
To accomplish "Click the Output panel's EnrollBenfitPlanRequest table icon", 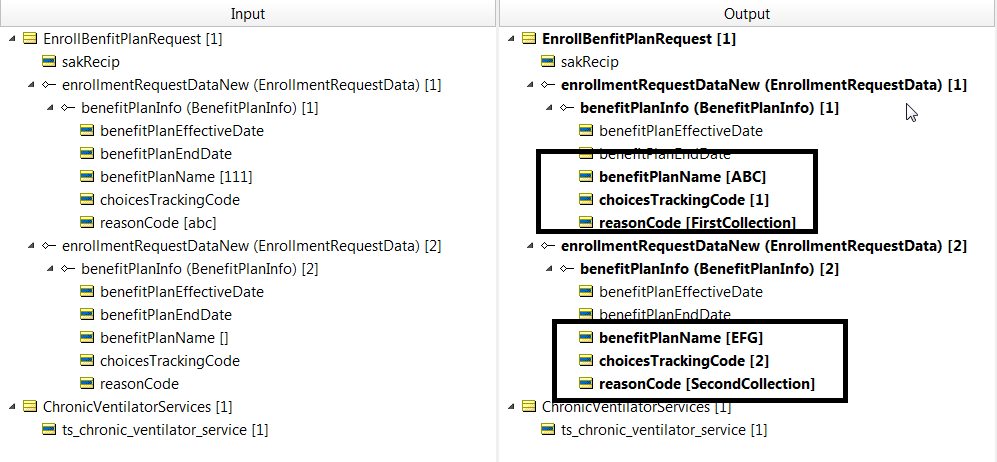I will (529, 39).
